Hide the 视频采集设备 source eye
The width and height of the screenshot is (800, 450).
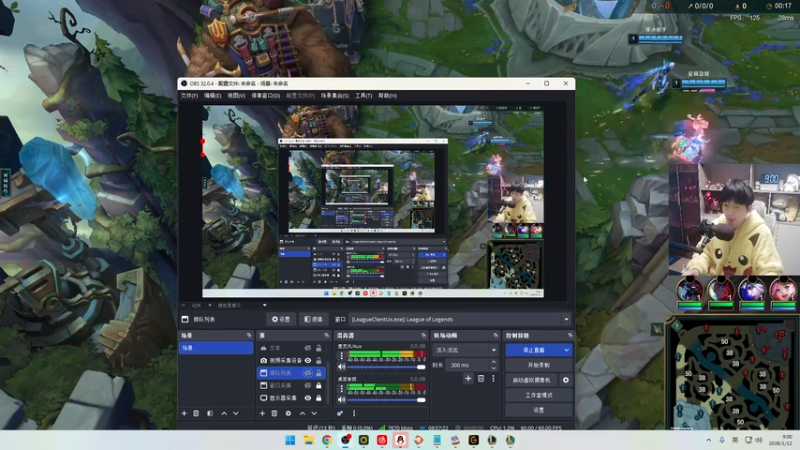(x=308, y=360)
